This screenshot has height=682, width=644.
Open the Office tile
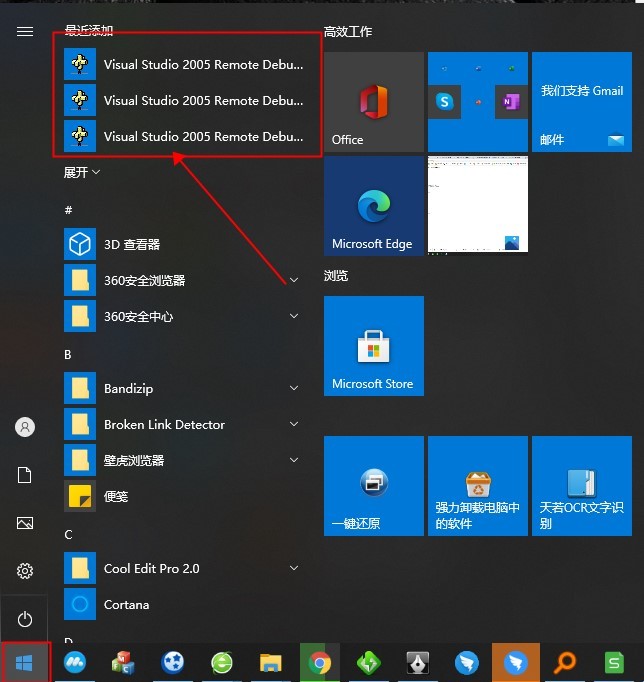click(374, 102)
